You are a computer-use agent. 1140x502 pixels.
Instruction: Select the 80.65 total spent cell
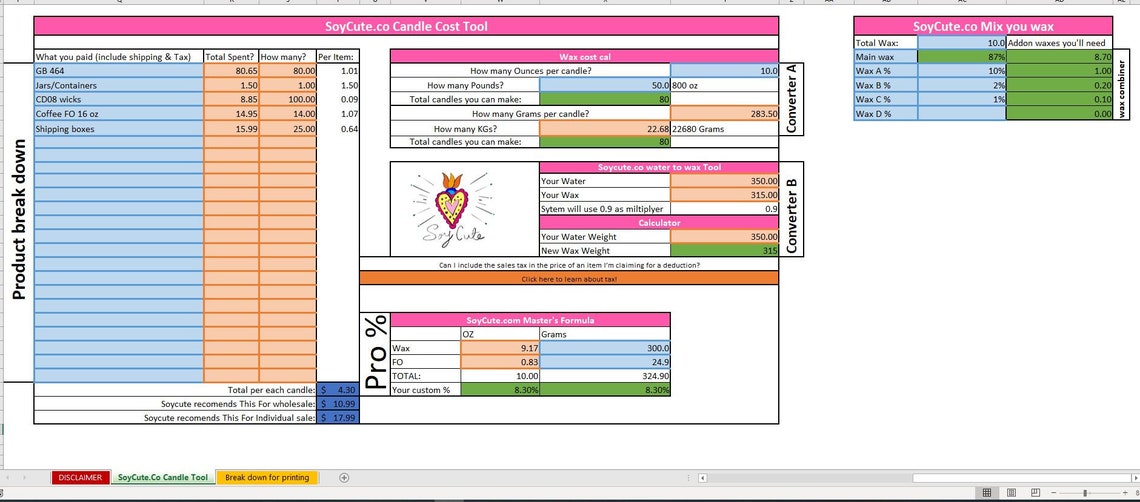231,71
